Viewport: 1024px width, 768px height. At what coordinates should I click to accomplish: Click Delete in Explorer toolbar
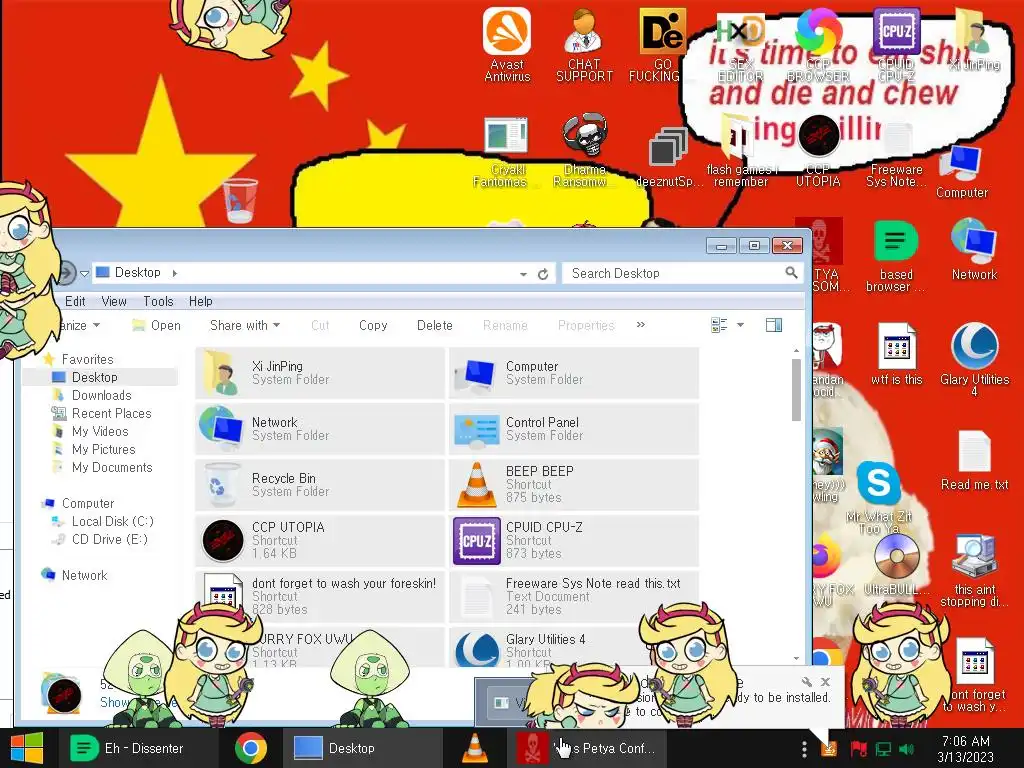tap(434, 325)
